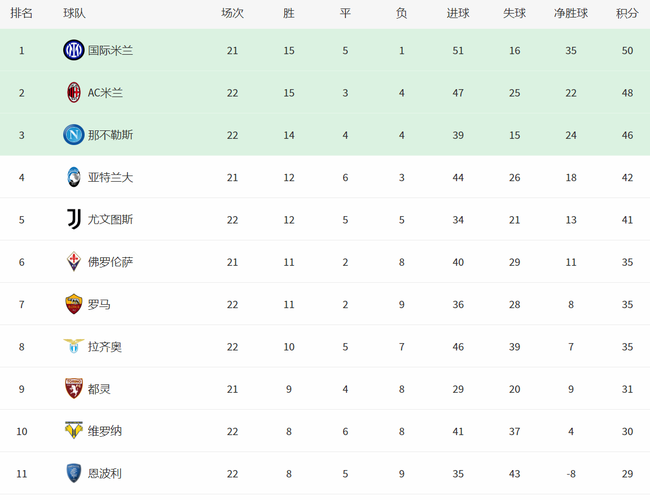Viewport: 650px width, 500px height.
Task: Click the 场次 column header
Action: 233,13
